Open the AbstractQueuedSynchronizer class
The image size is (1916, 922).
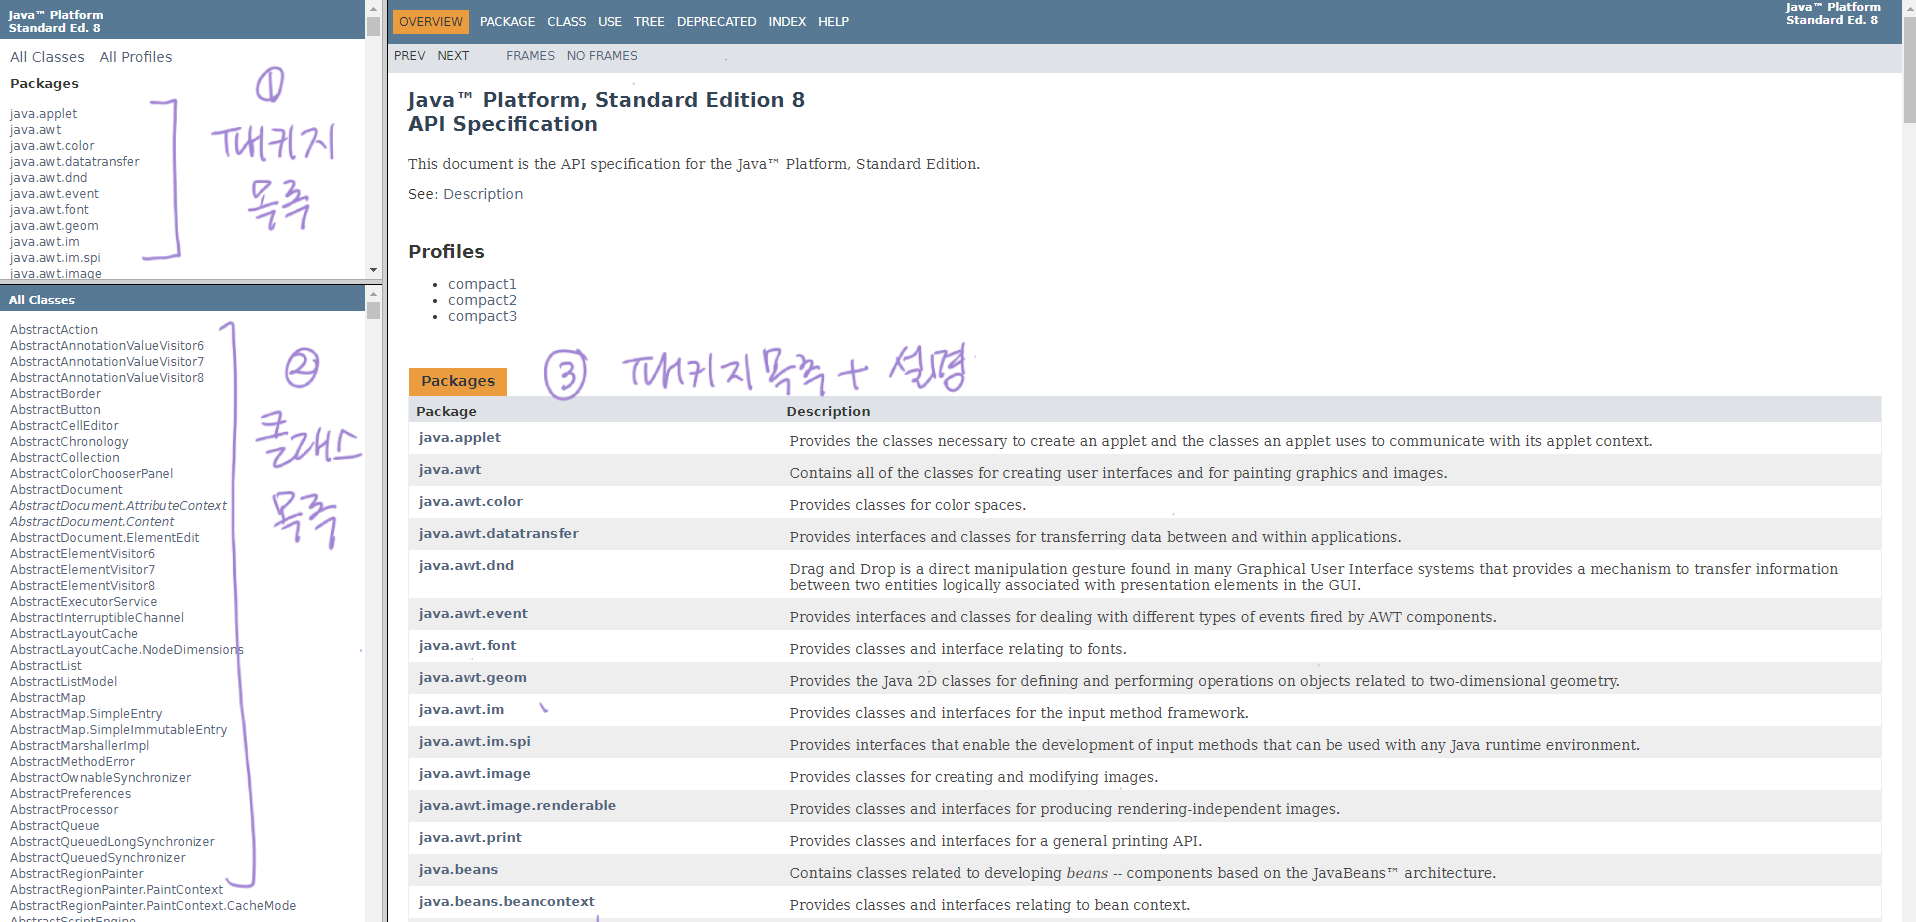pyautogui.click(x=98, y=858)
